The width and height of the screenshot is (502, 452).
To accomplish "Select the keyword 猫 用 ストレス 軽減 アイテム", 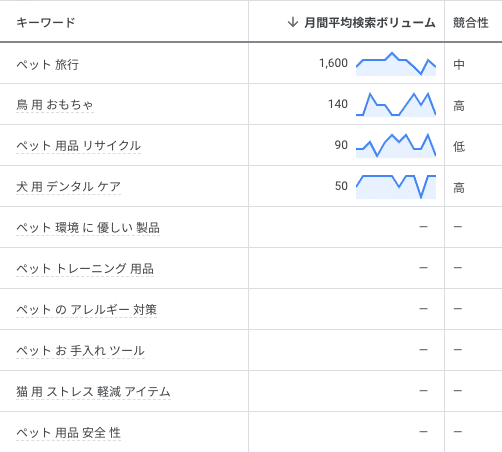I will coord(93,392).
